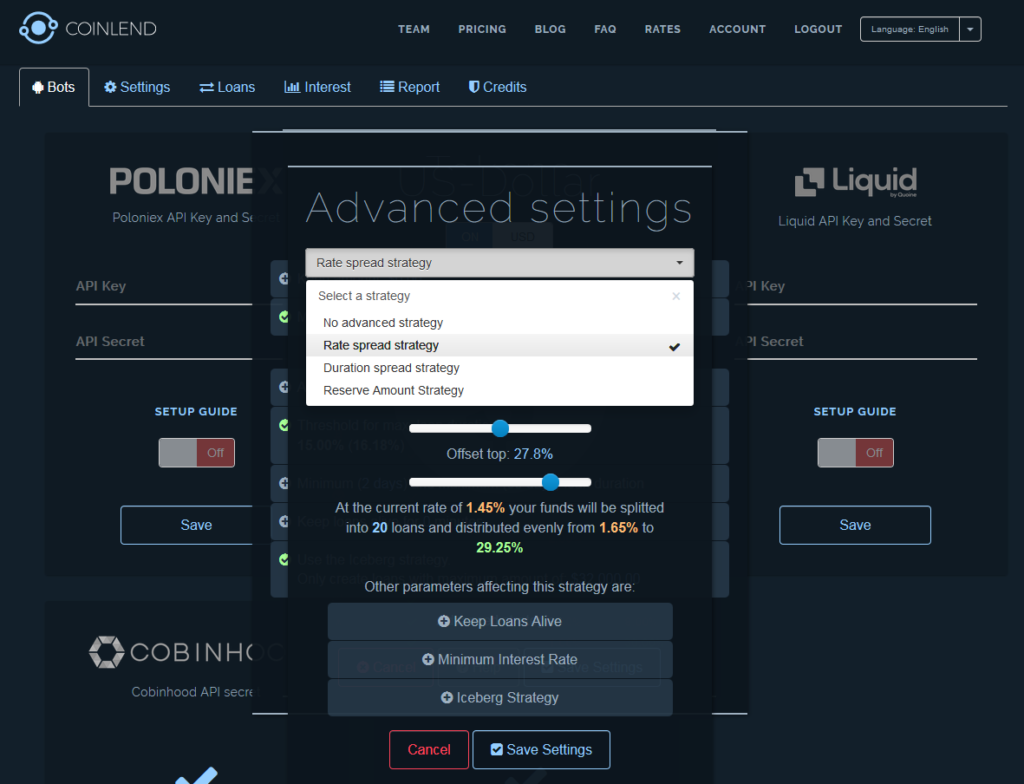Open the Credits tab
The width and height of the screenshot is (1024, 784).
click(498, 87)
